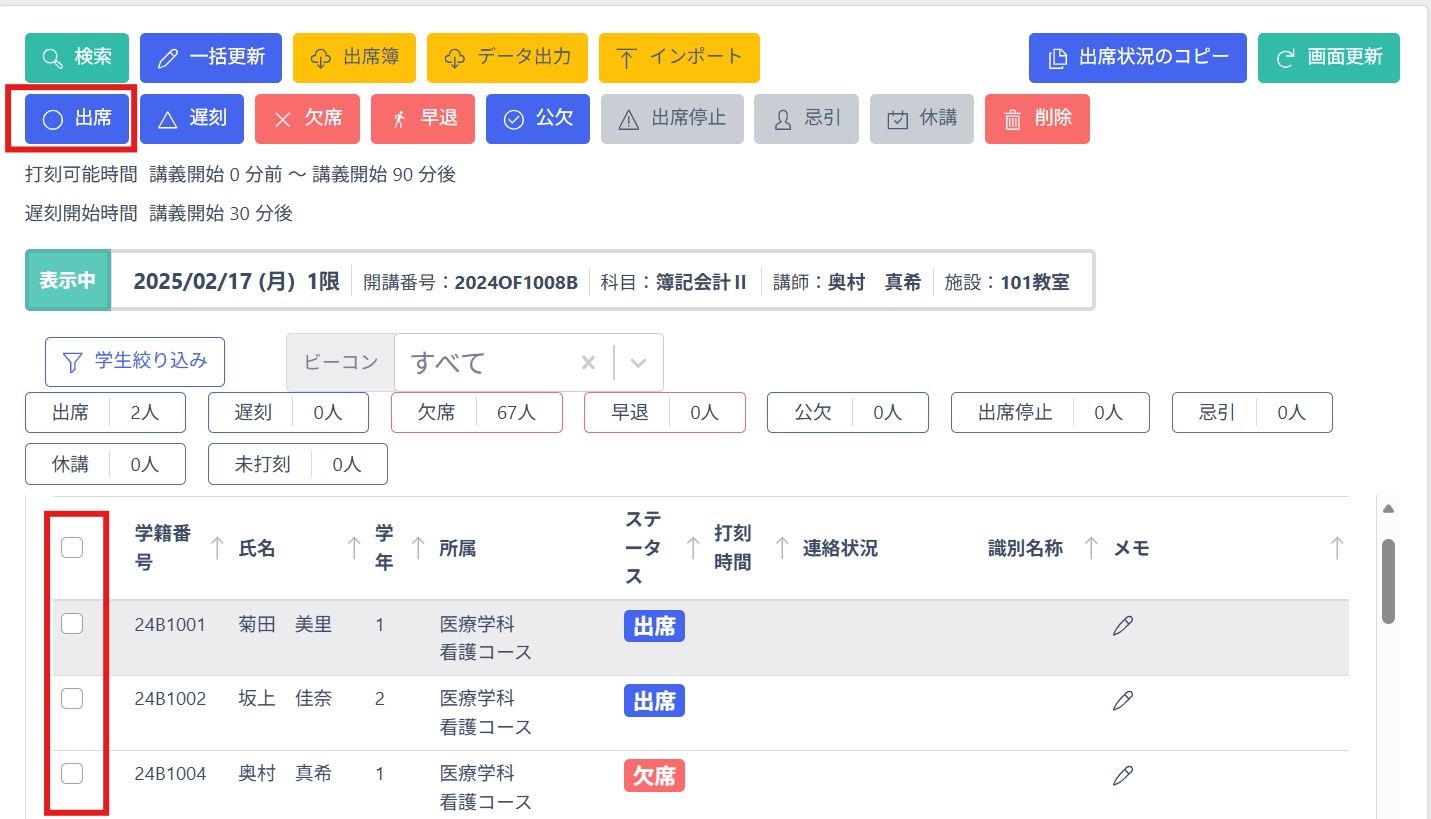Click the pencil memo icon for 菊田 美里
Viewport: 1431px width, 819px height.
tap(1123, 626)
